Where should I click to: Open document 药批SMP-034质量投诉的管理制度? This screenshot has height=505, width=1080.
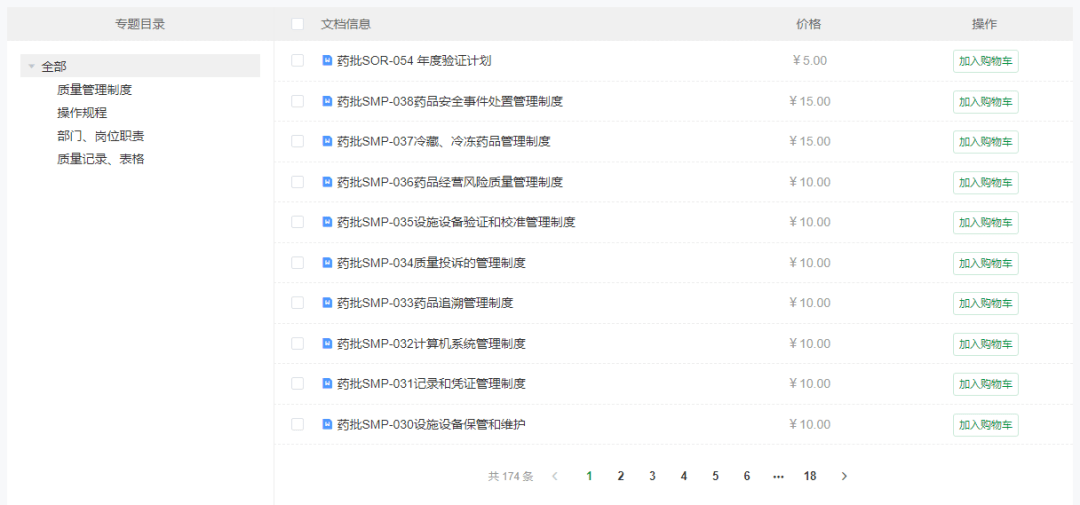click(432, 262)
